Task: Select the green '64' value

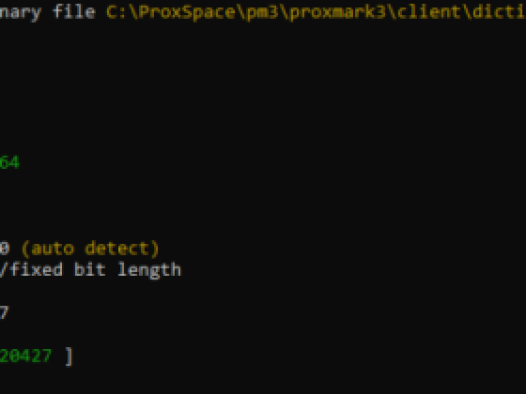Action: point(9,163)
